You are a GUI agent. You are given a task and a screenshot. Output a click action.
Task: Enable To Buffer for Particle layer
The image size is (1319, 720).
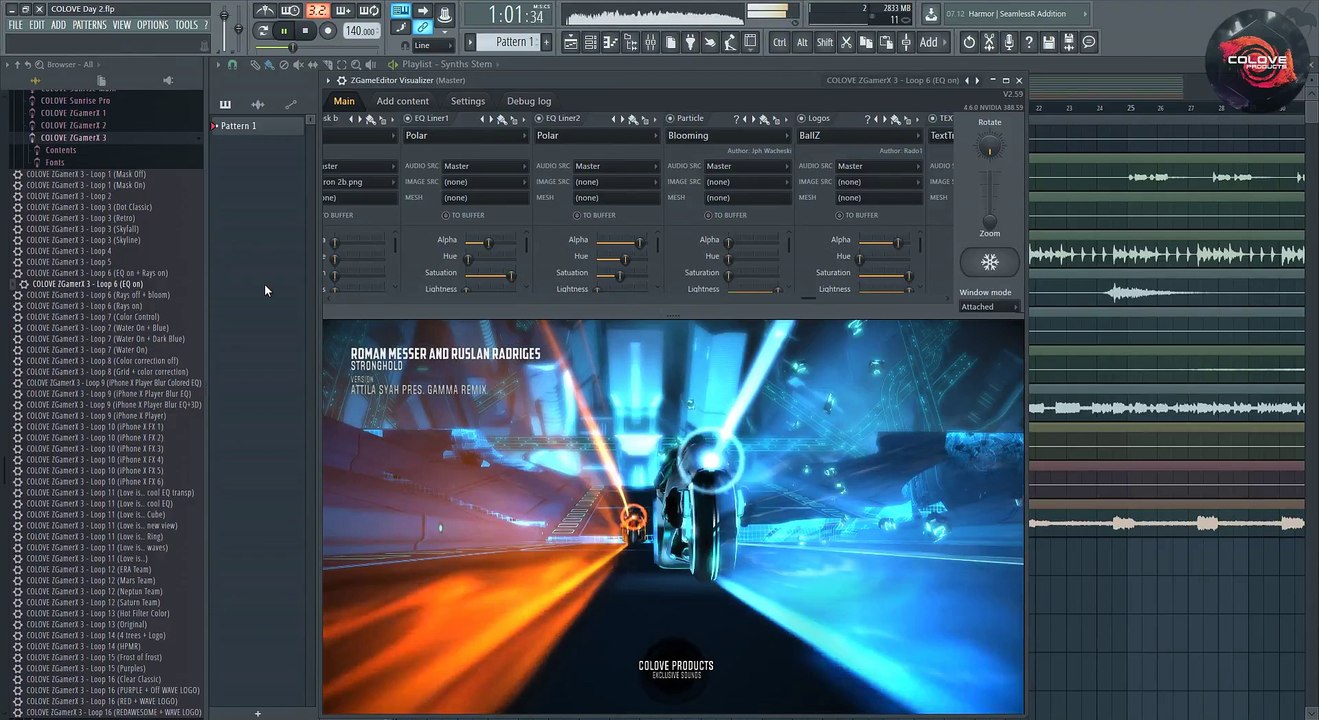pyautogui.click(x=708, y=215)
